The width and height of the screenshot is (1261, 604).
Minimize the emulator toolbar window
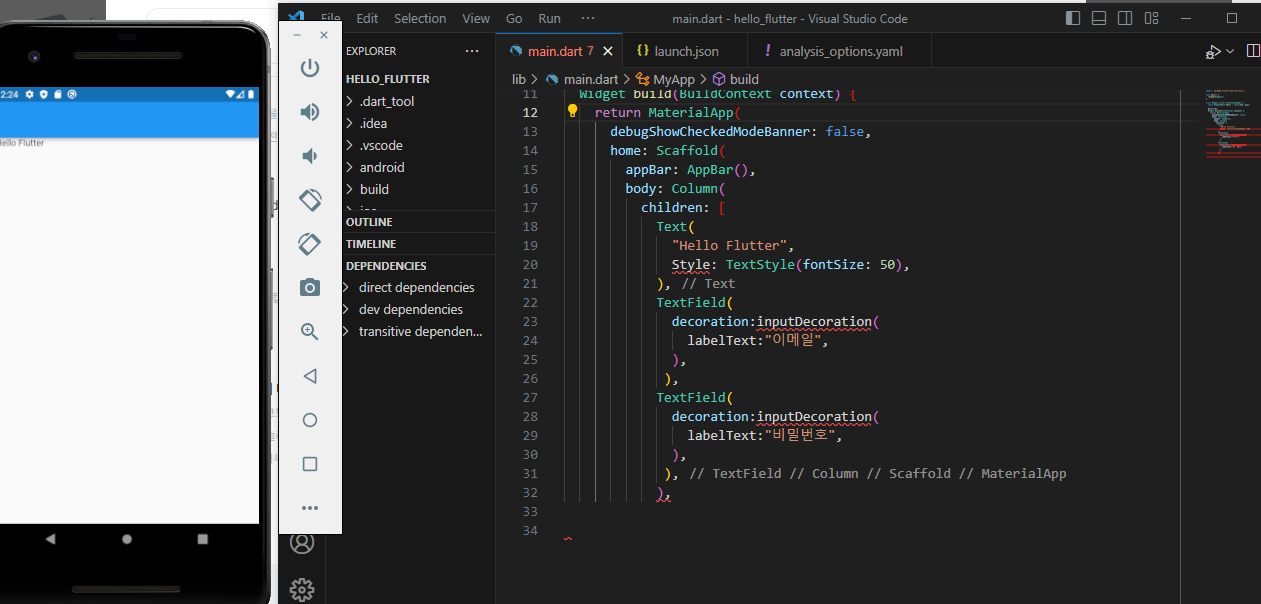coord(297,35)
